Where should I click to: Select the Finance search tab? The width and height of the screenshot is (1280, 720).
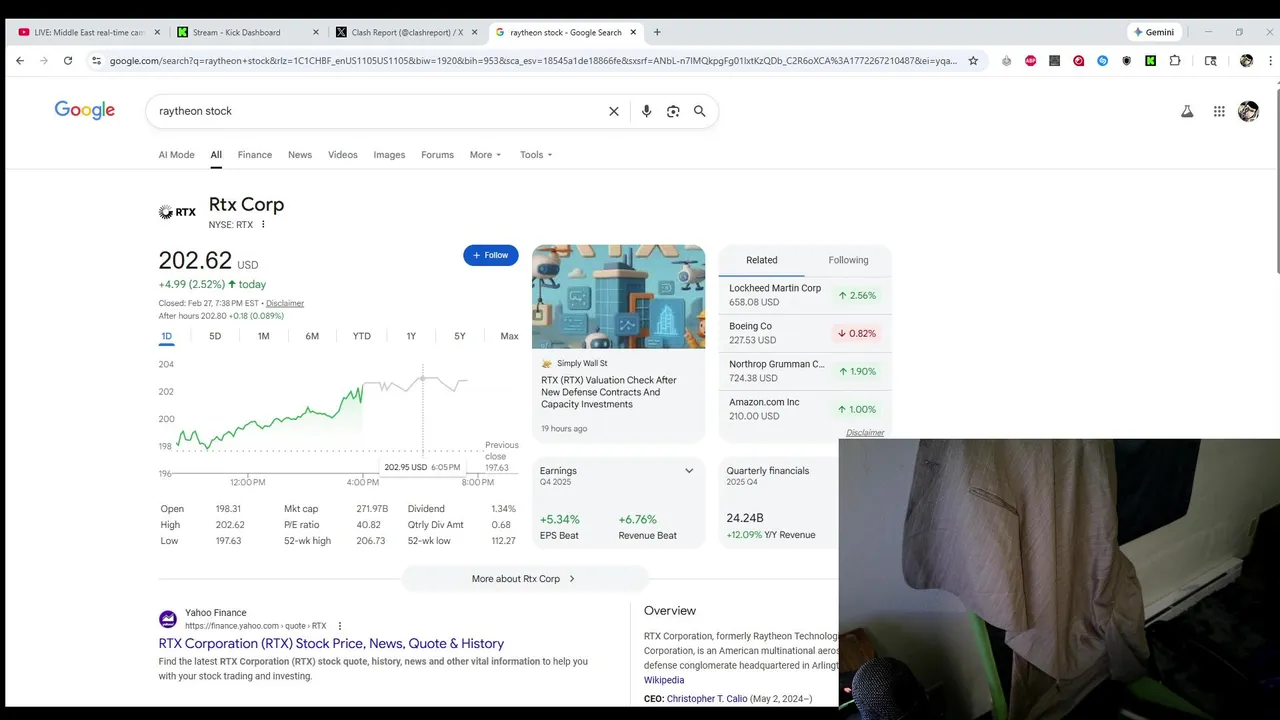click(255, 155)
